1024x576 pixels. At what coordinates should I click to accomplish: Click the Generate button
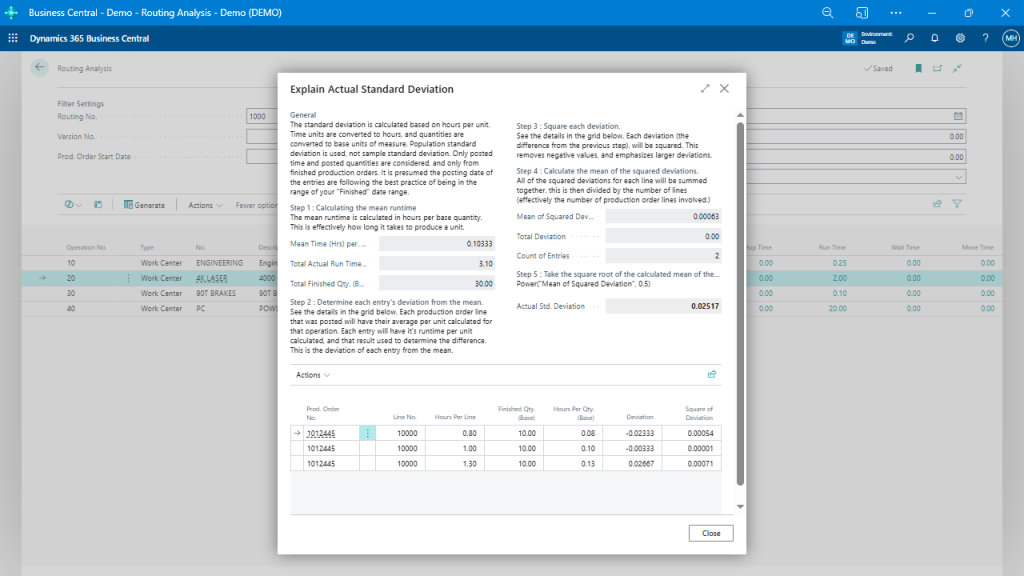[x=145, y=204]
